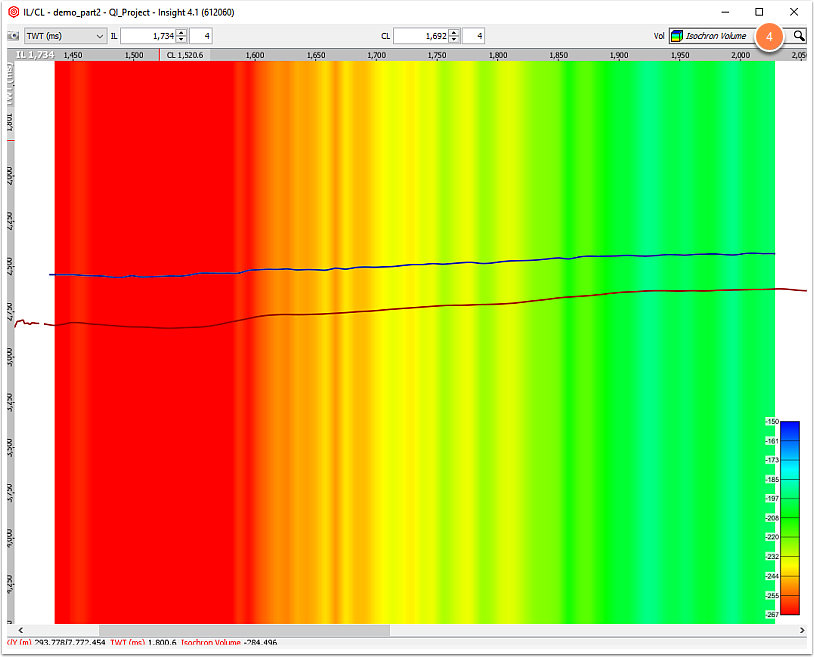The image size is (814, 657).
Task: Click the color bar legend
Action: coord(790,517)
